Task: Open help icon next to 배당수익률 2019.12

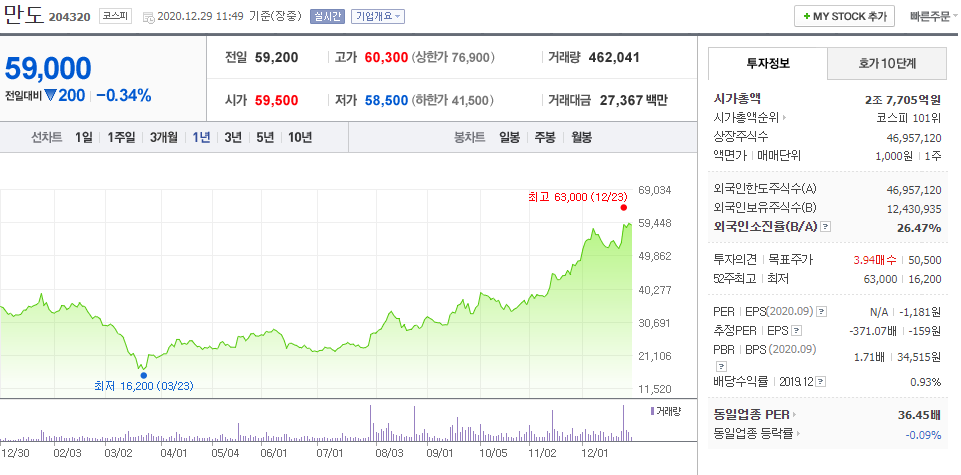Action: coord(821,382)
